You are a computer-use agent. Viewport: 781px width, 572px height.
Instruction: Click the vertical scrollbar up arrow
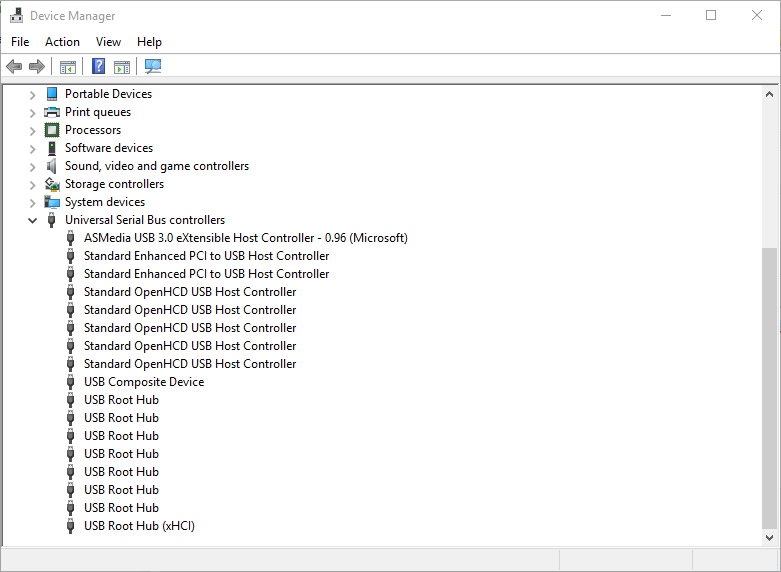[769, 94]
